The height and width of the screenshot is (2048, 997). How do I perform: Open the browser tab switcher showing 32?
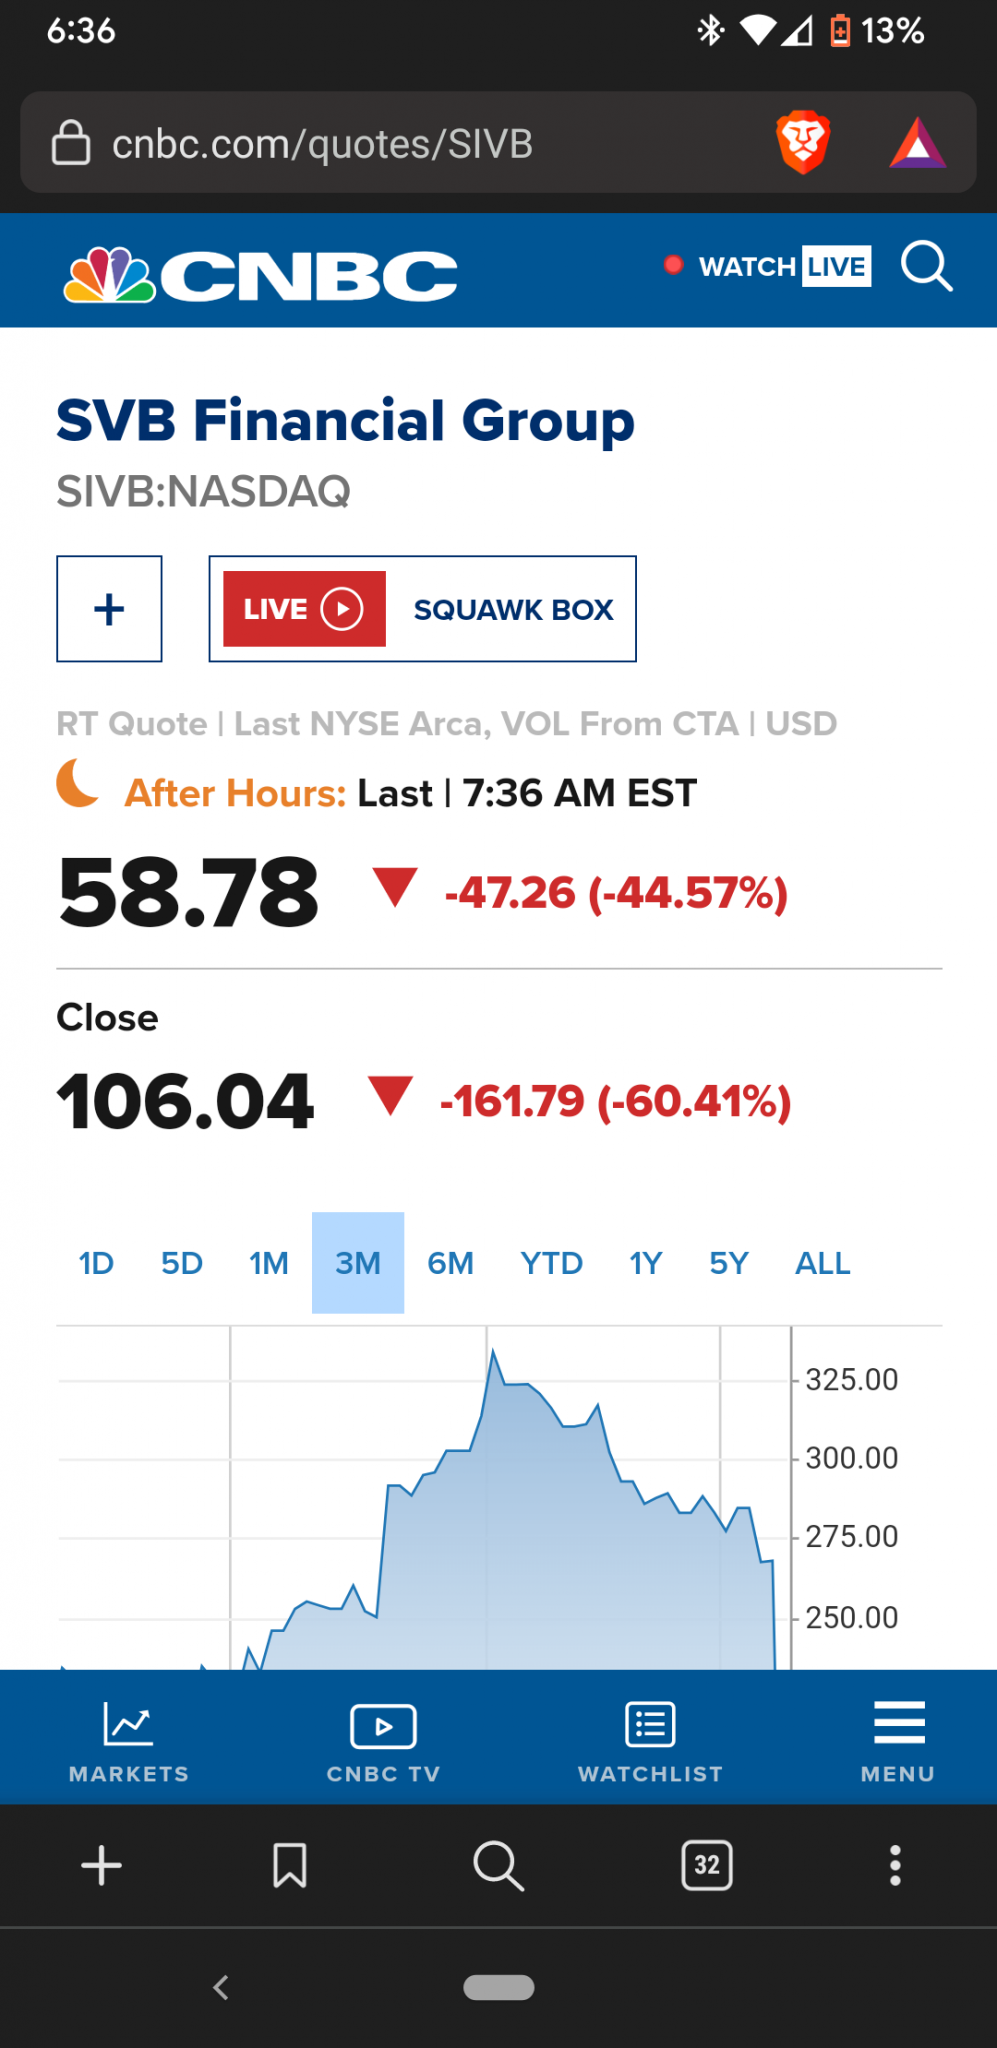707,1865
